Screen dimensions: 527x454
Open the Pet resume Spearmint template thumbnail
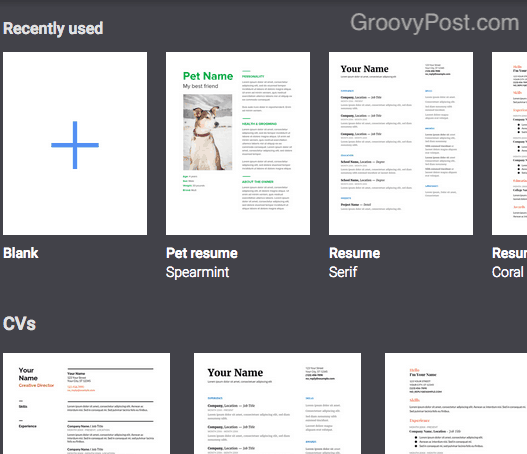point(238,143)
